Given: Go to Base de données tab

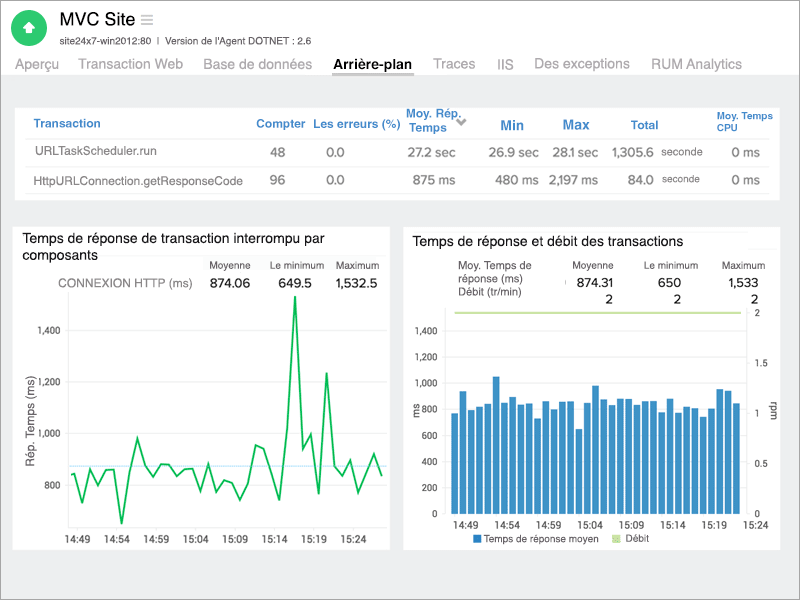Looking at the screenshot, I should coord(257,64).
